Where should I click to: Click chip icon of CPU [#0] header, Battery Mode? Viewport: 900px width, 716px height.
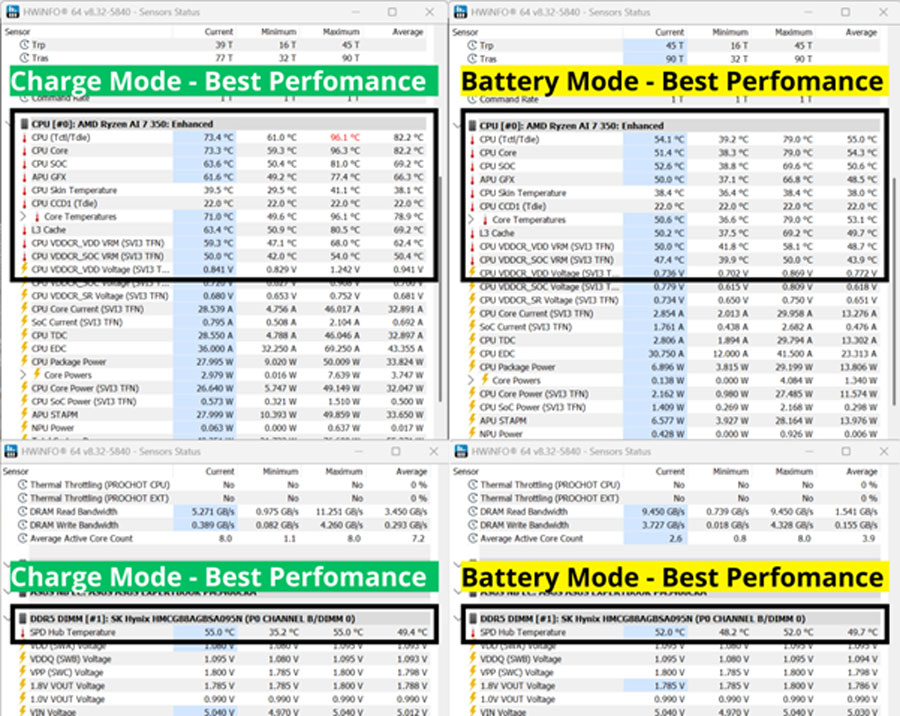[472, 125]
